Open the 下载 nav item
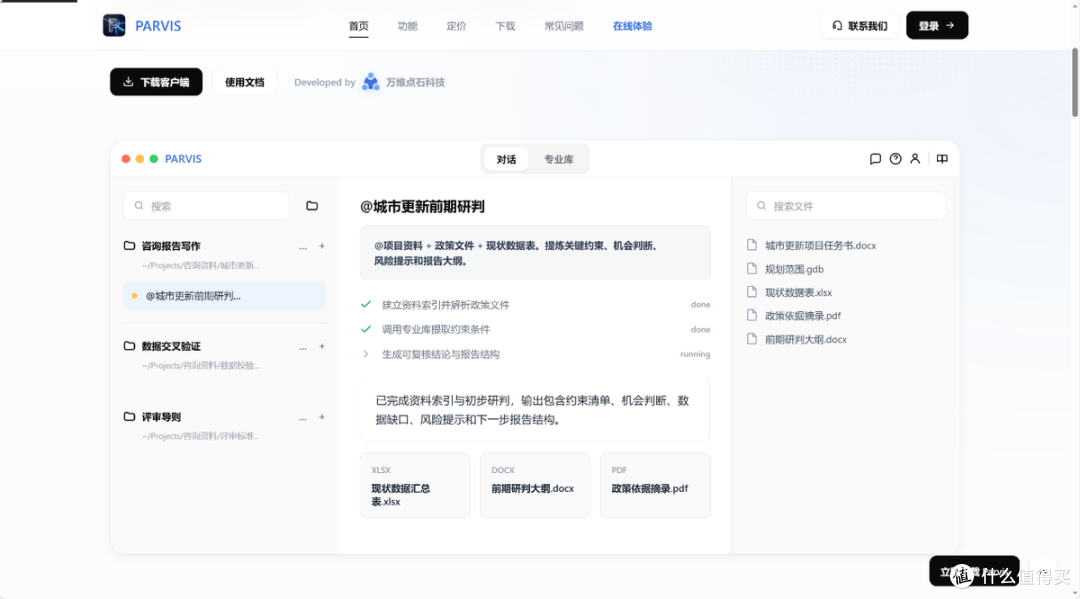 coord(505,26)
